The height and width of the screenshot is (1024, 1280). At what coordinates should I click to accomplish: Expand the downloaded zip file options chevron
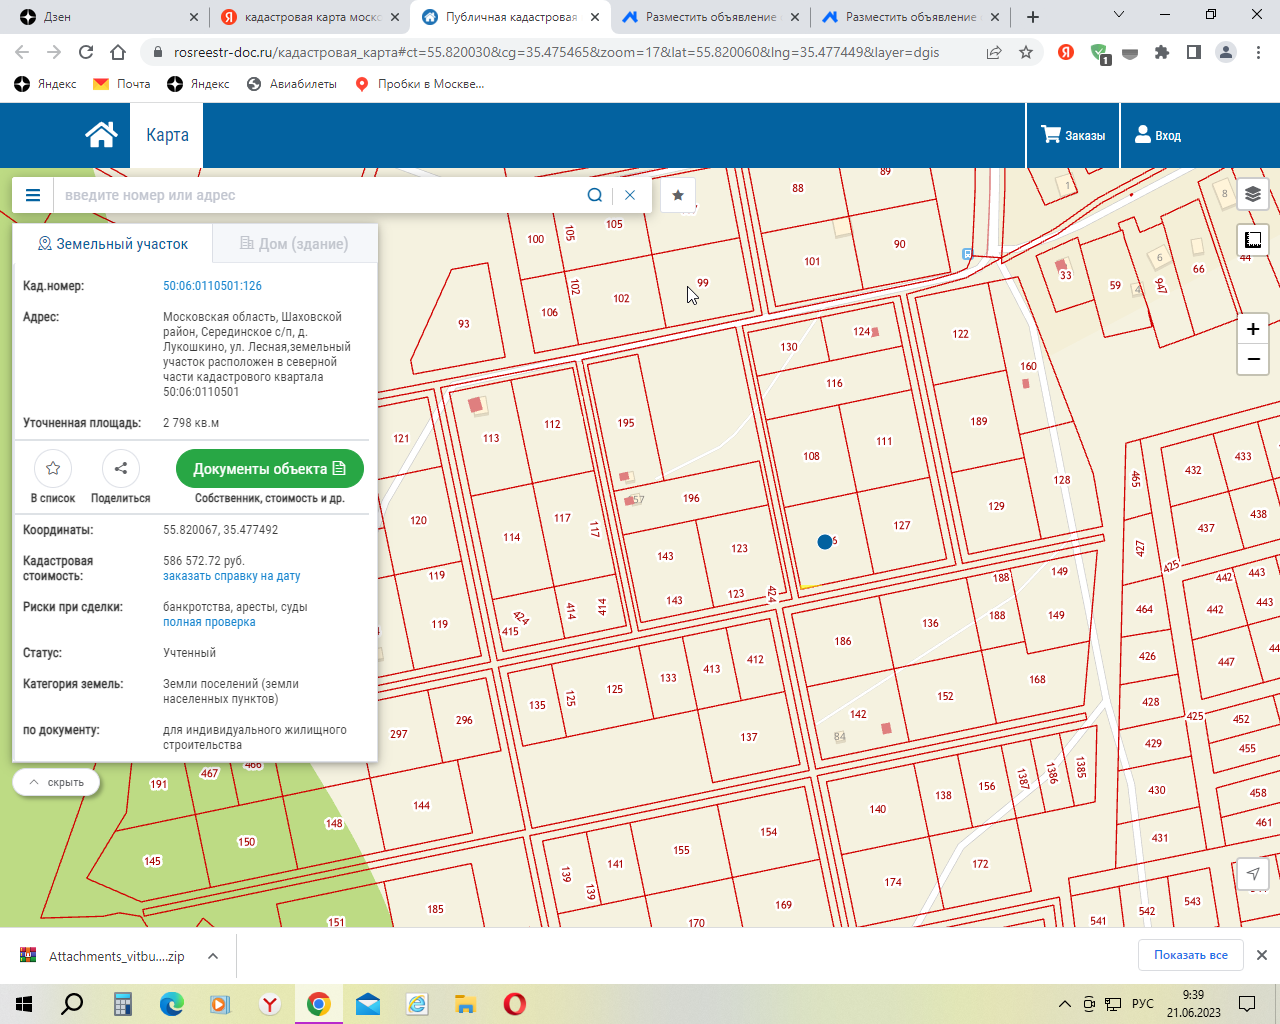[x=213, y=956]
